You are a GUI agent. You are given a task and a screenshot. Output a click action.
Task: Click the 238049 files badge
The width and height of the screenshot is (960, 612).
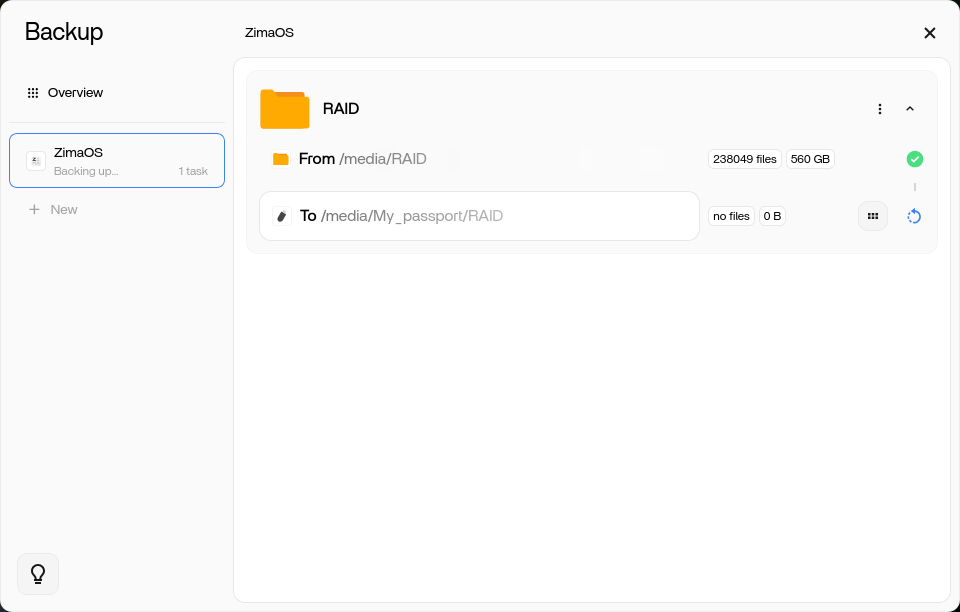(745, 159)
